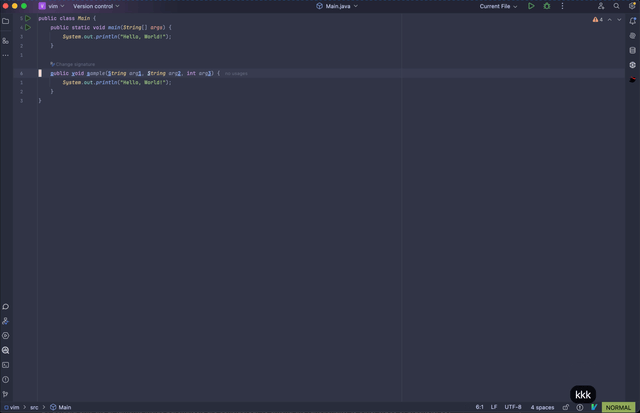Toggle the read-only lock icon in status bar

coord(566,407)
